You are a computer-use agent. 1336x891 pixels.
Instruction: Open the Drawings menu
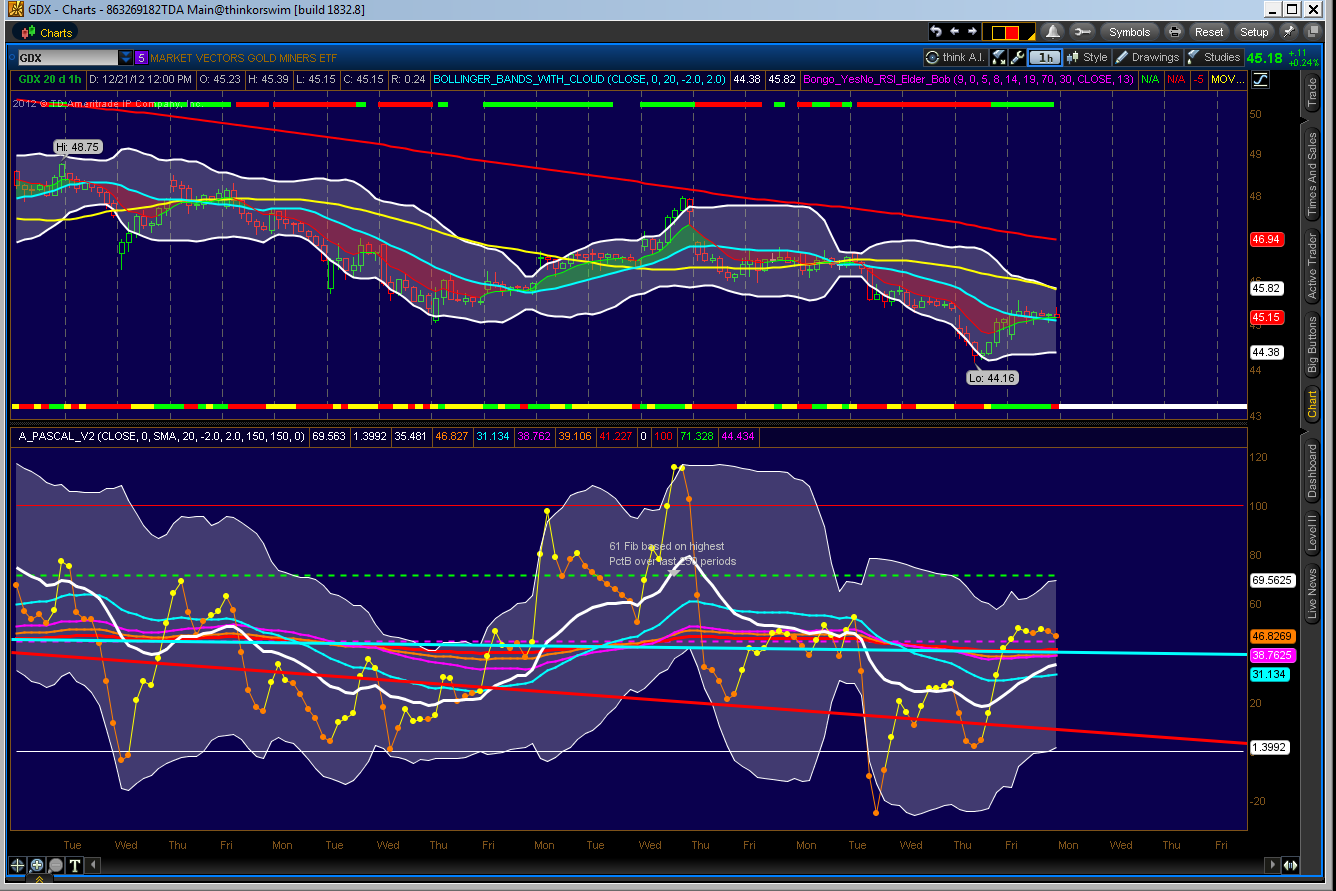click(x=1148, y=57)
